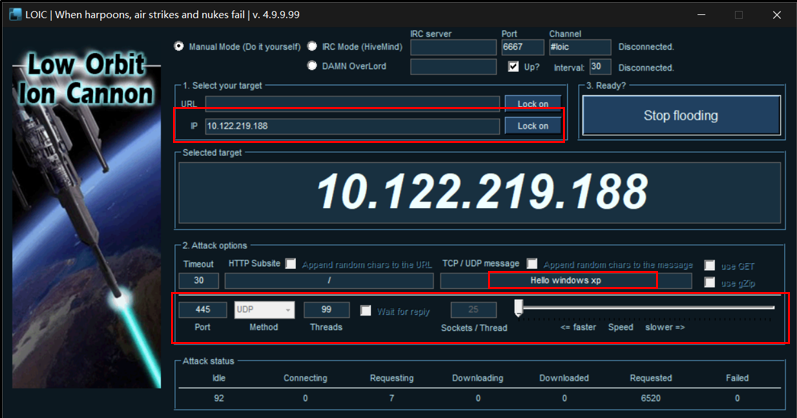The width and height of the screenshot is (797, 418).
Task: Click the attack Port field showing 445
Action: [x=203, y=310]
